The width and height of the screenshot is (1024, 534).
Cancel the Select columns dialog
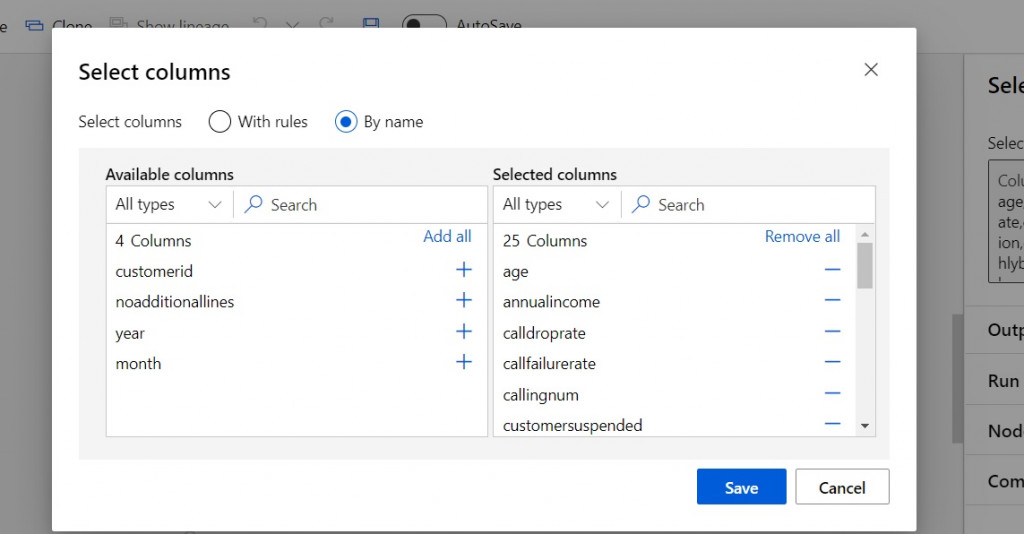(842, 487)
